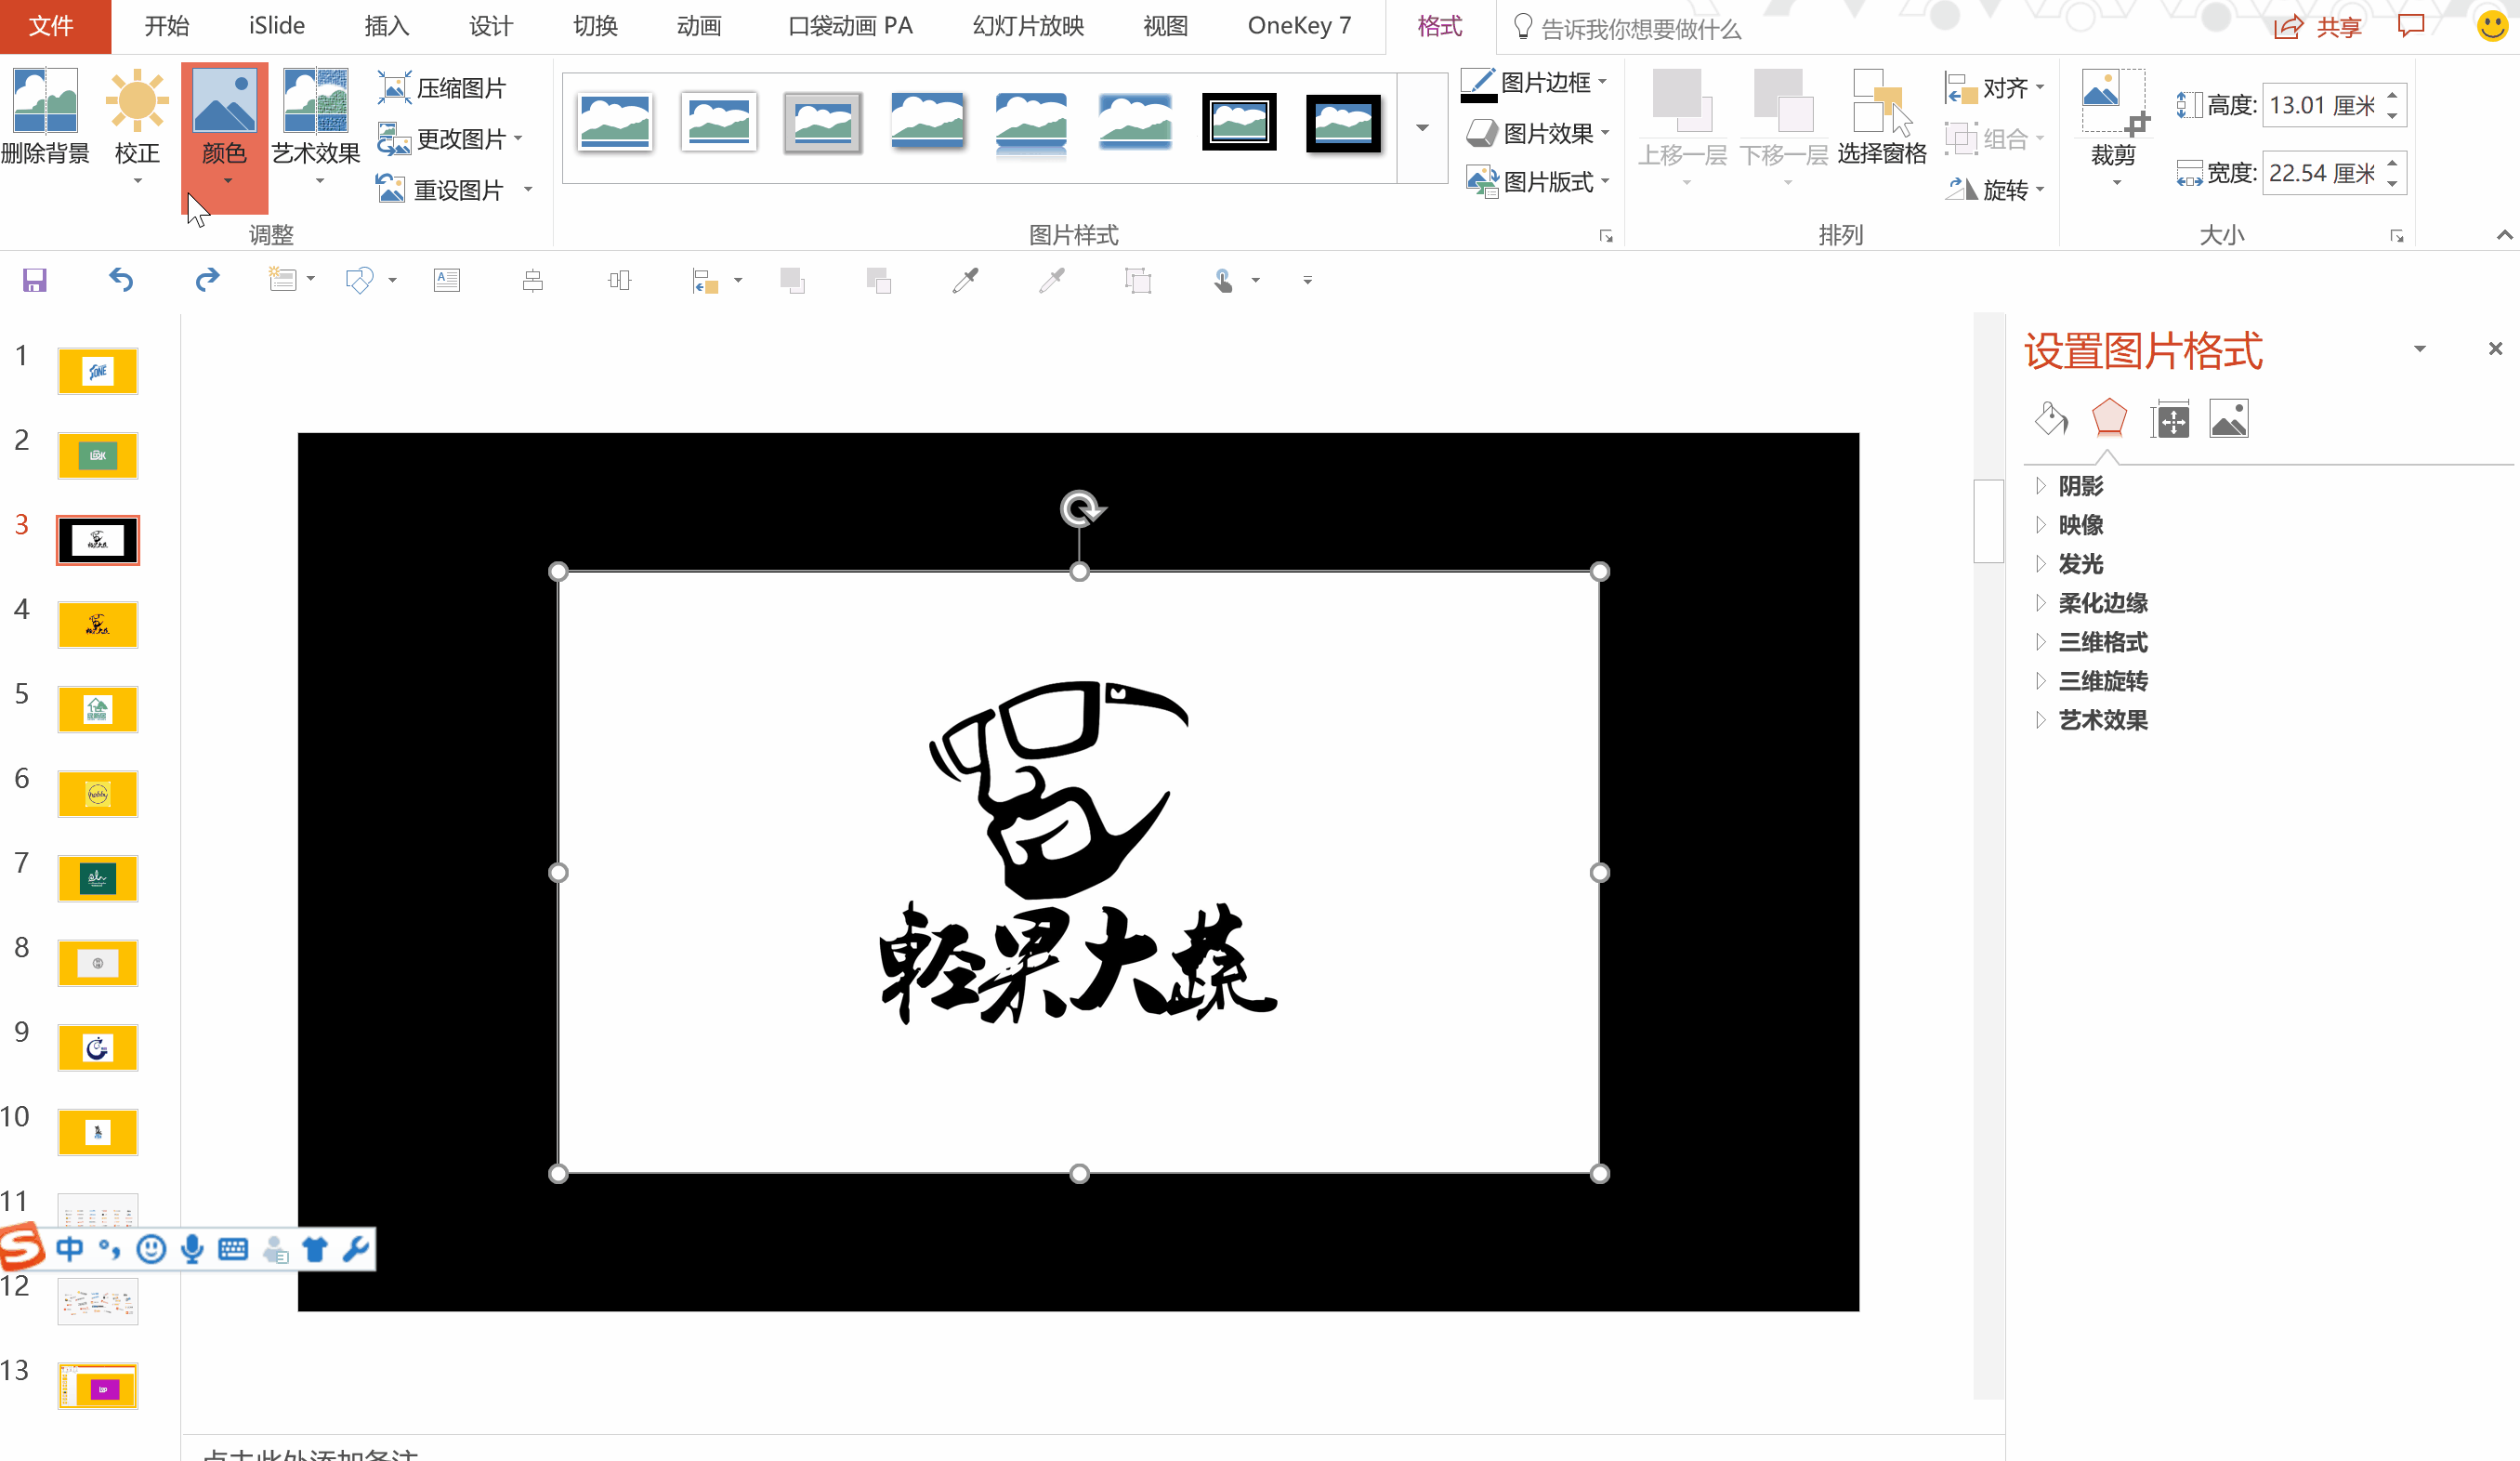The width and height of the screenshot is (2520, 1461).
Task: Expand the 3-D Rotation (三维旋转) section
Action: click(2102, 681)
